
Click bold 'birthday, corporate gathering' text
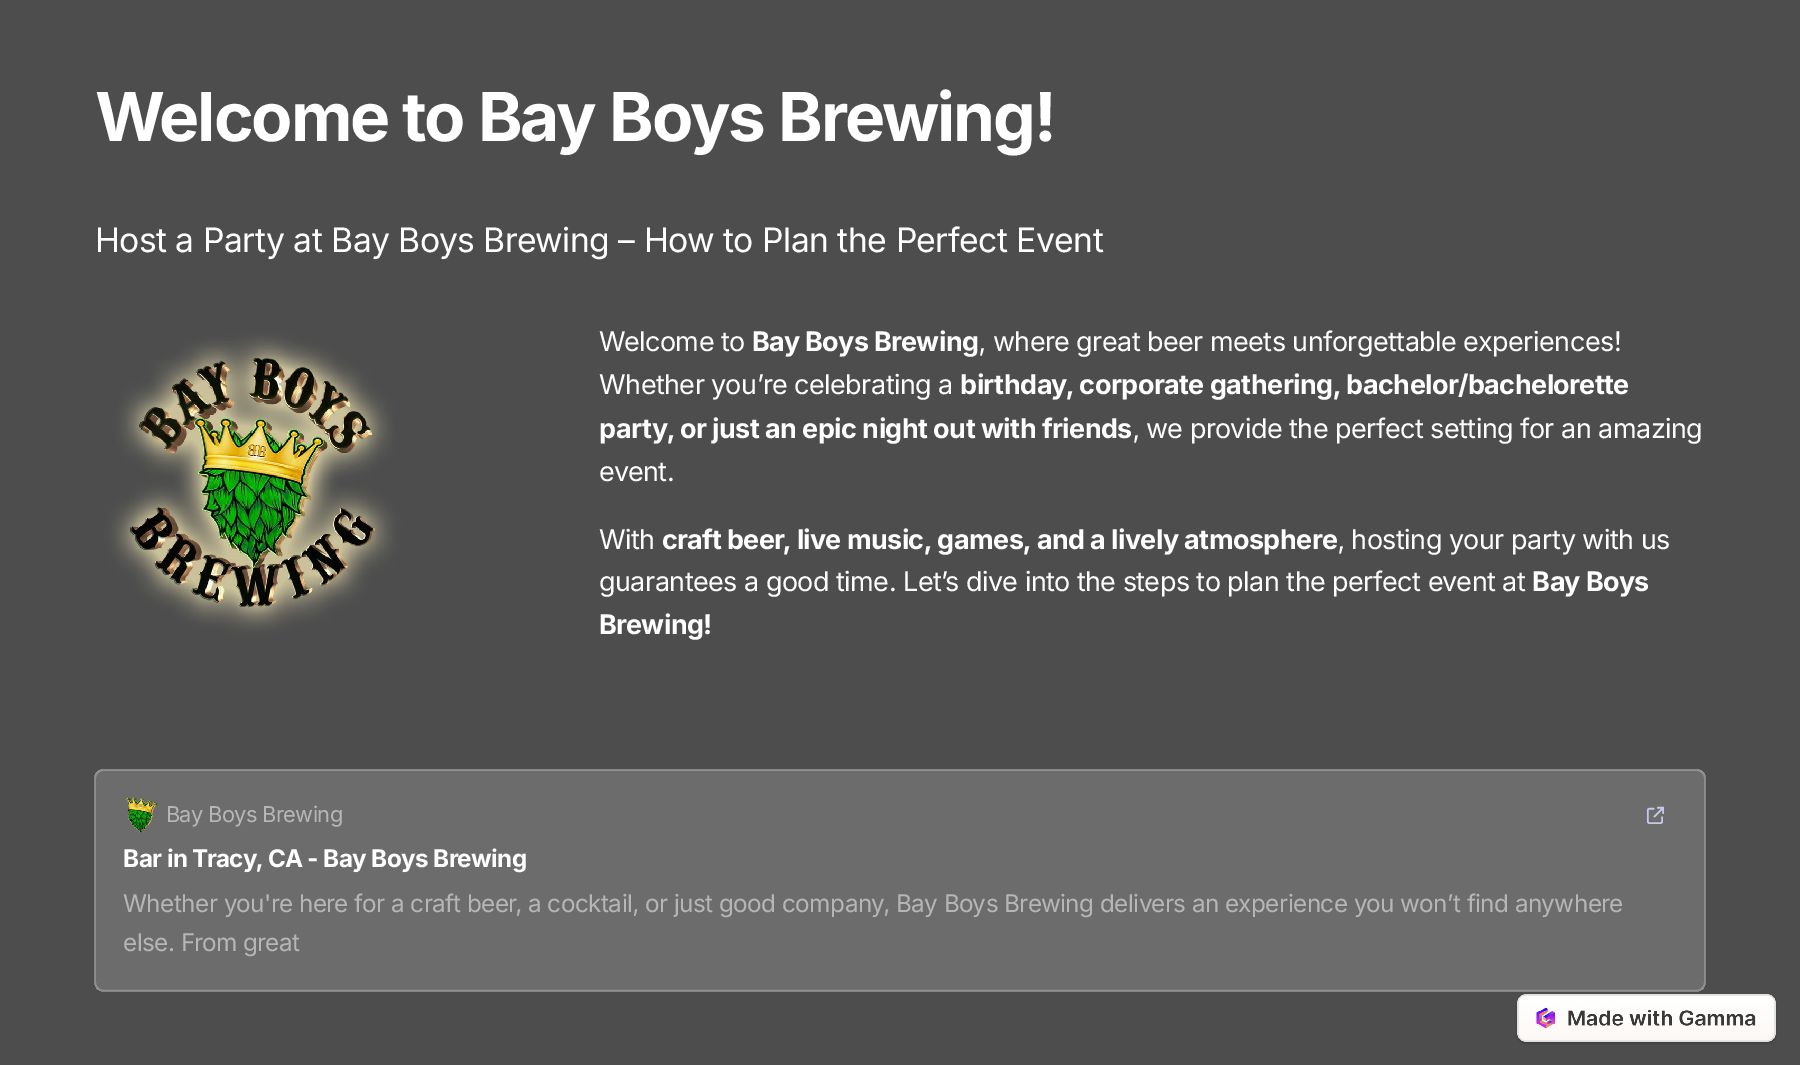click(1146, 385)
